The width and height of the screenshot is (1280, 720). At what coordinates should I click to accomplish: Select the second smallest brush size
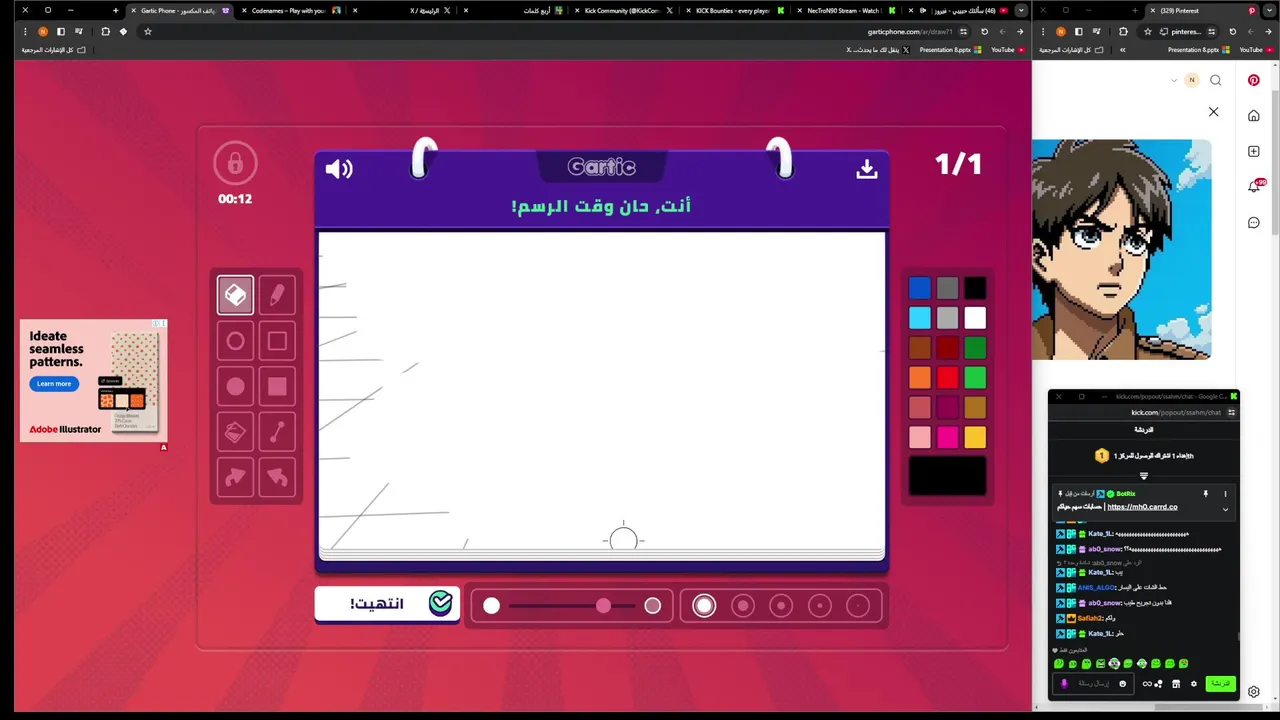(x=820, y=606)
